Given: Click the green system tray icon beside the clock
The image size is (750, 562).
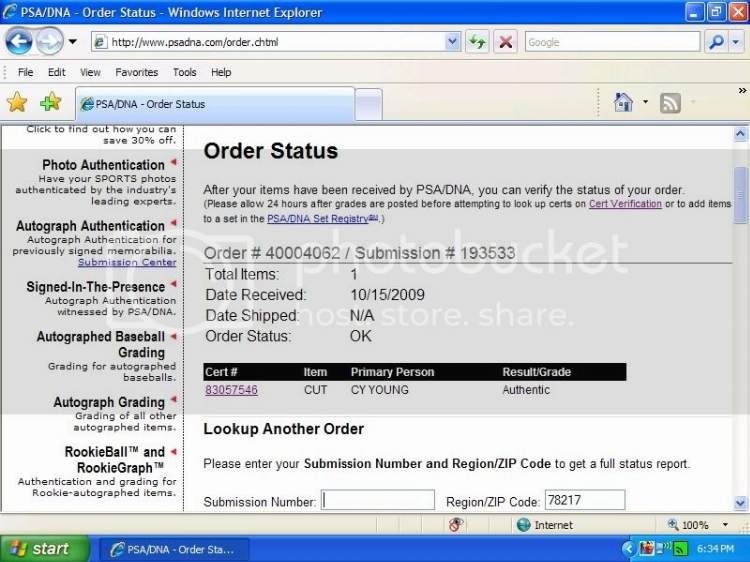Looking at the screenshot, I should click(681, 549).
